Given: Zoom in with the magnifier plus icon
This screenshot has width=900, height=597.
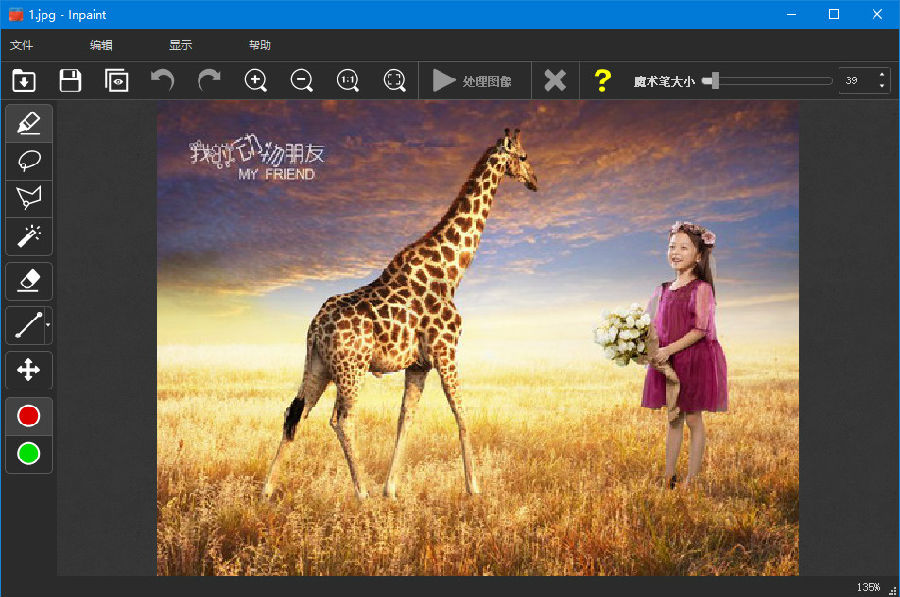Looking at the screenshot, I should (255, 80).
